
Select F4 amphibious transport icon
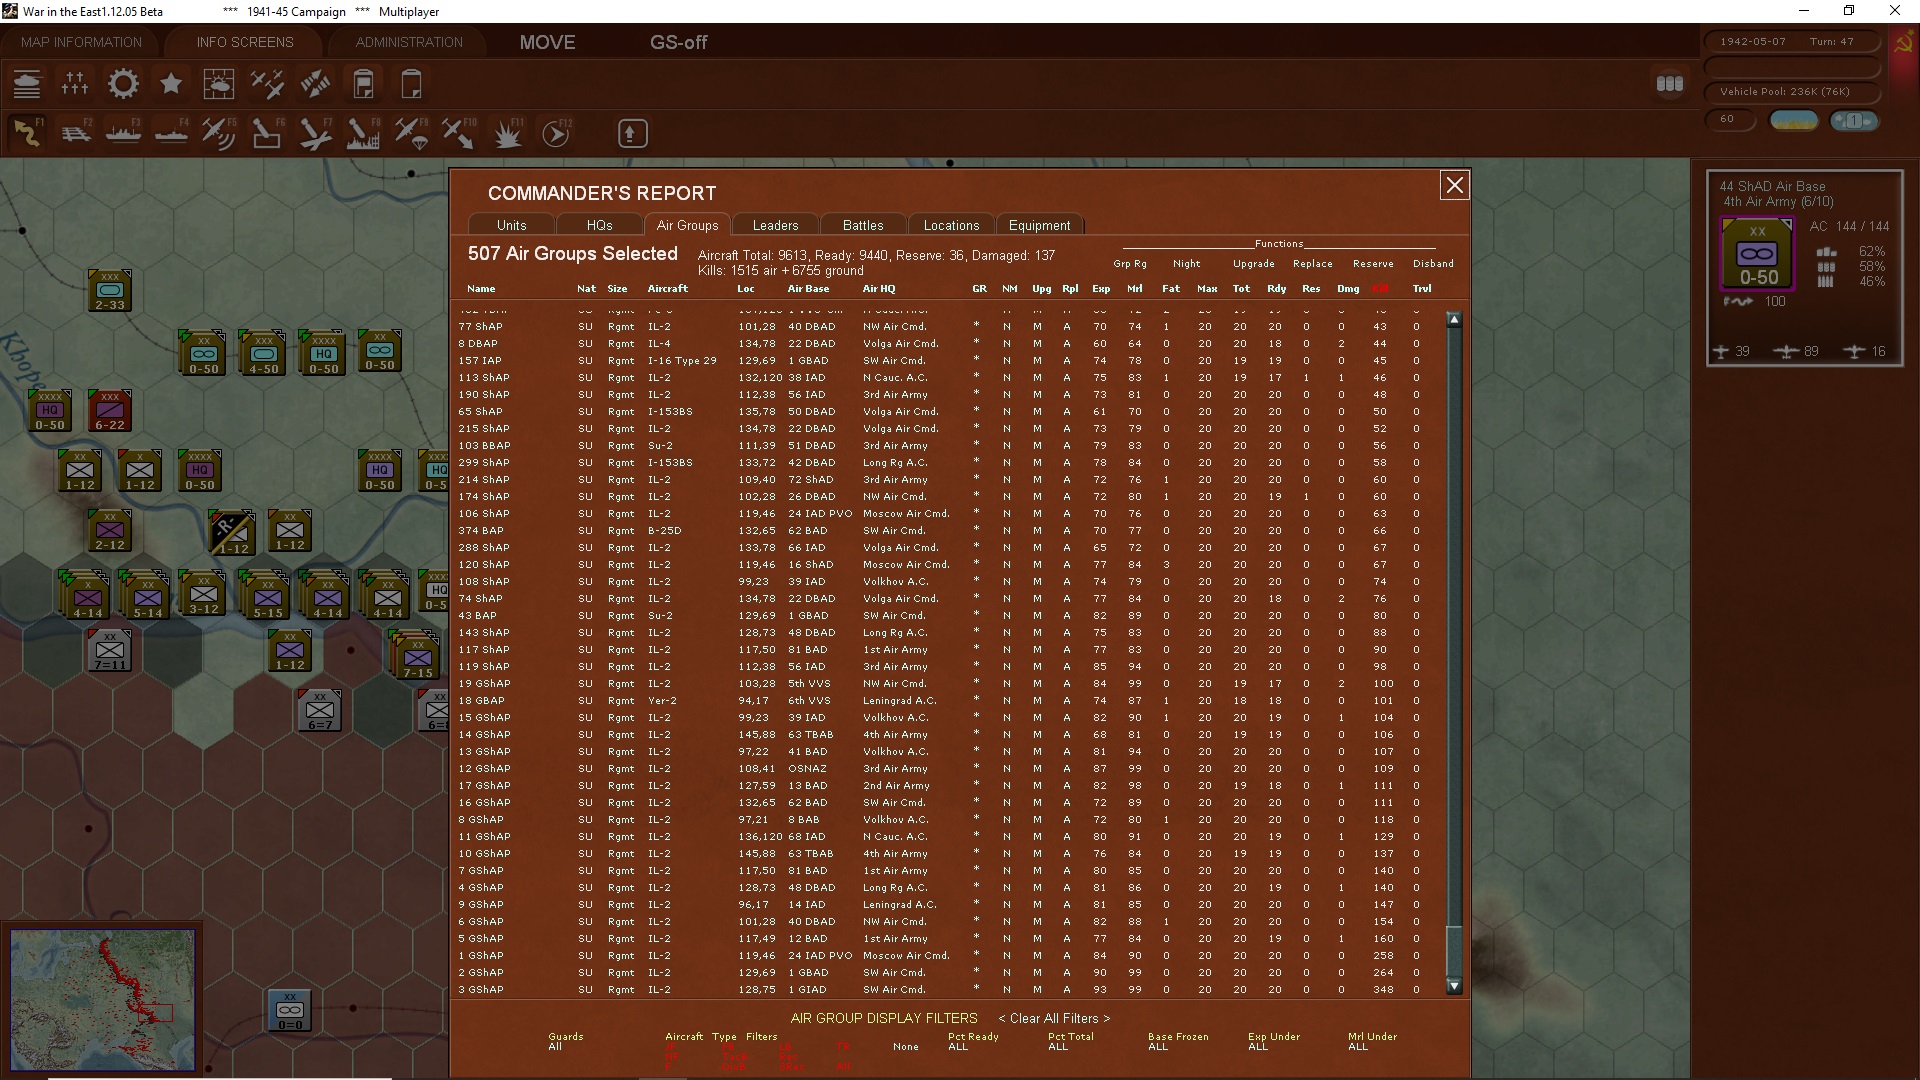[171, 133]
